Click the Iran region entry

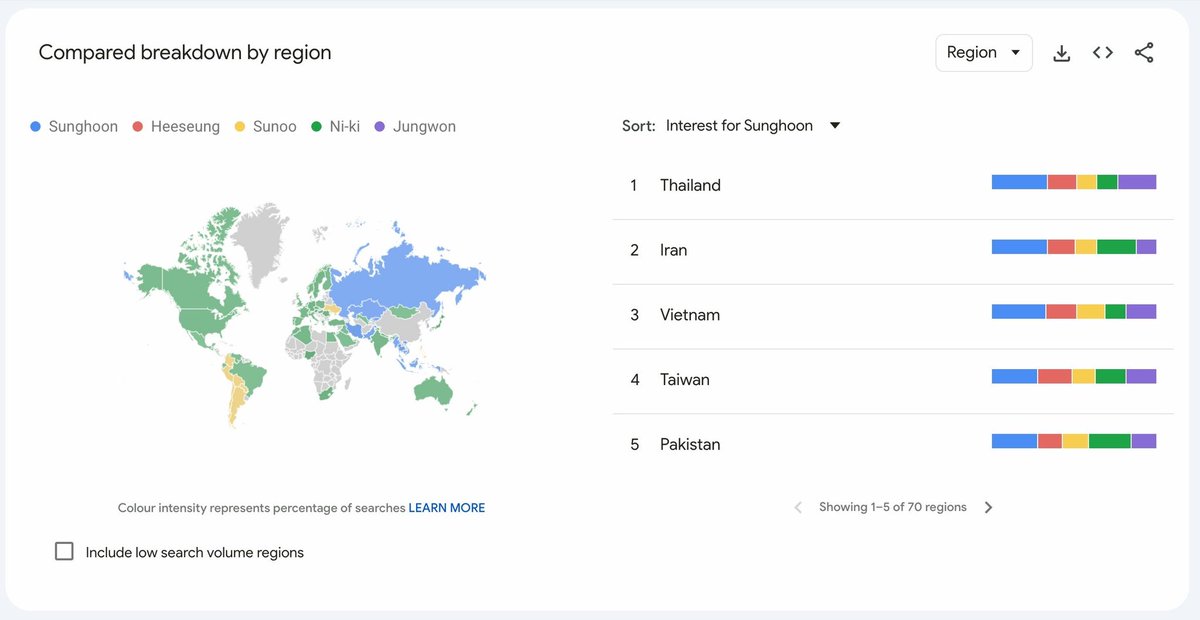673,250
